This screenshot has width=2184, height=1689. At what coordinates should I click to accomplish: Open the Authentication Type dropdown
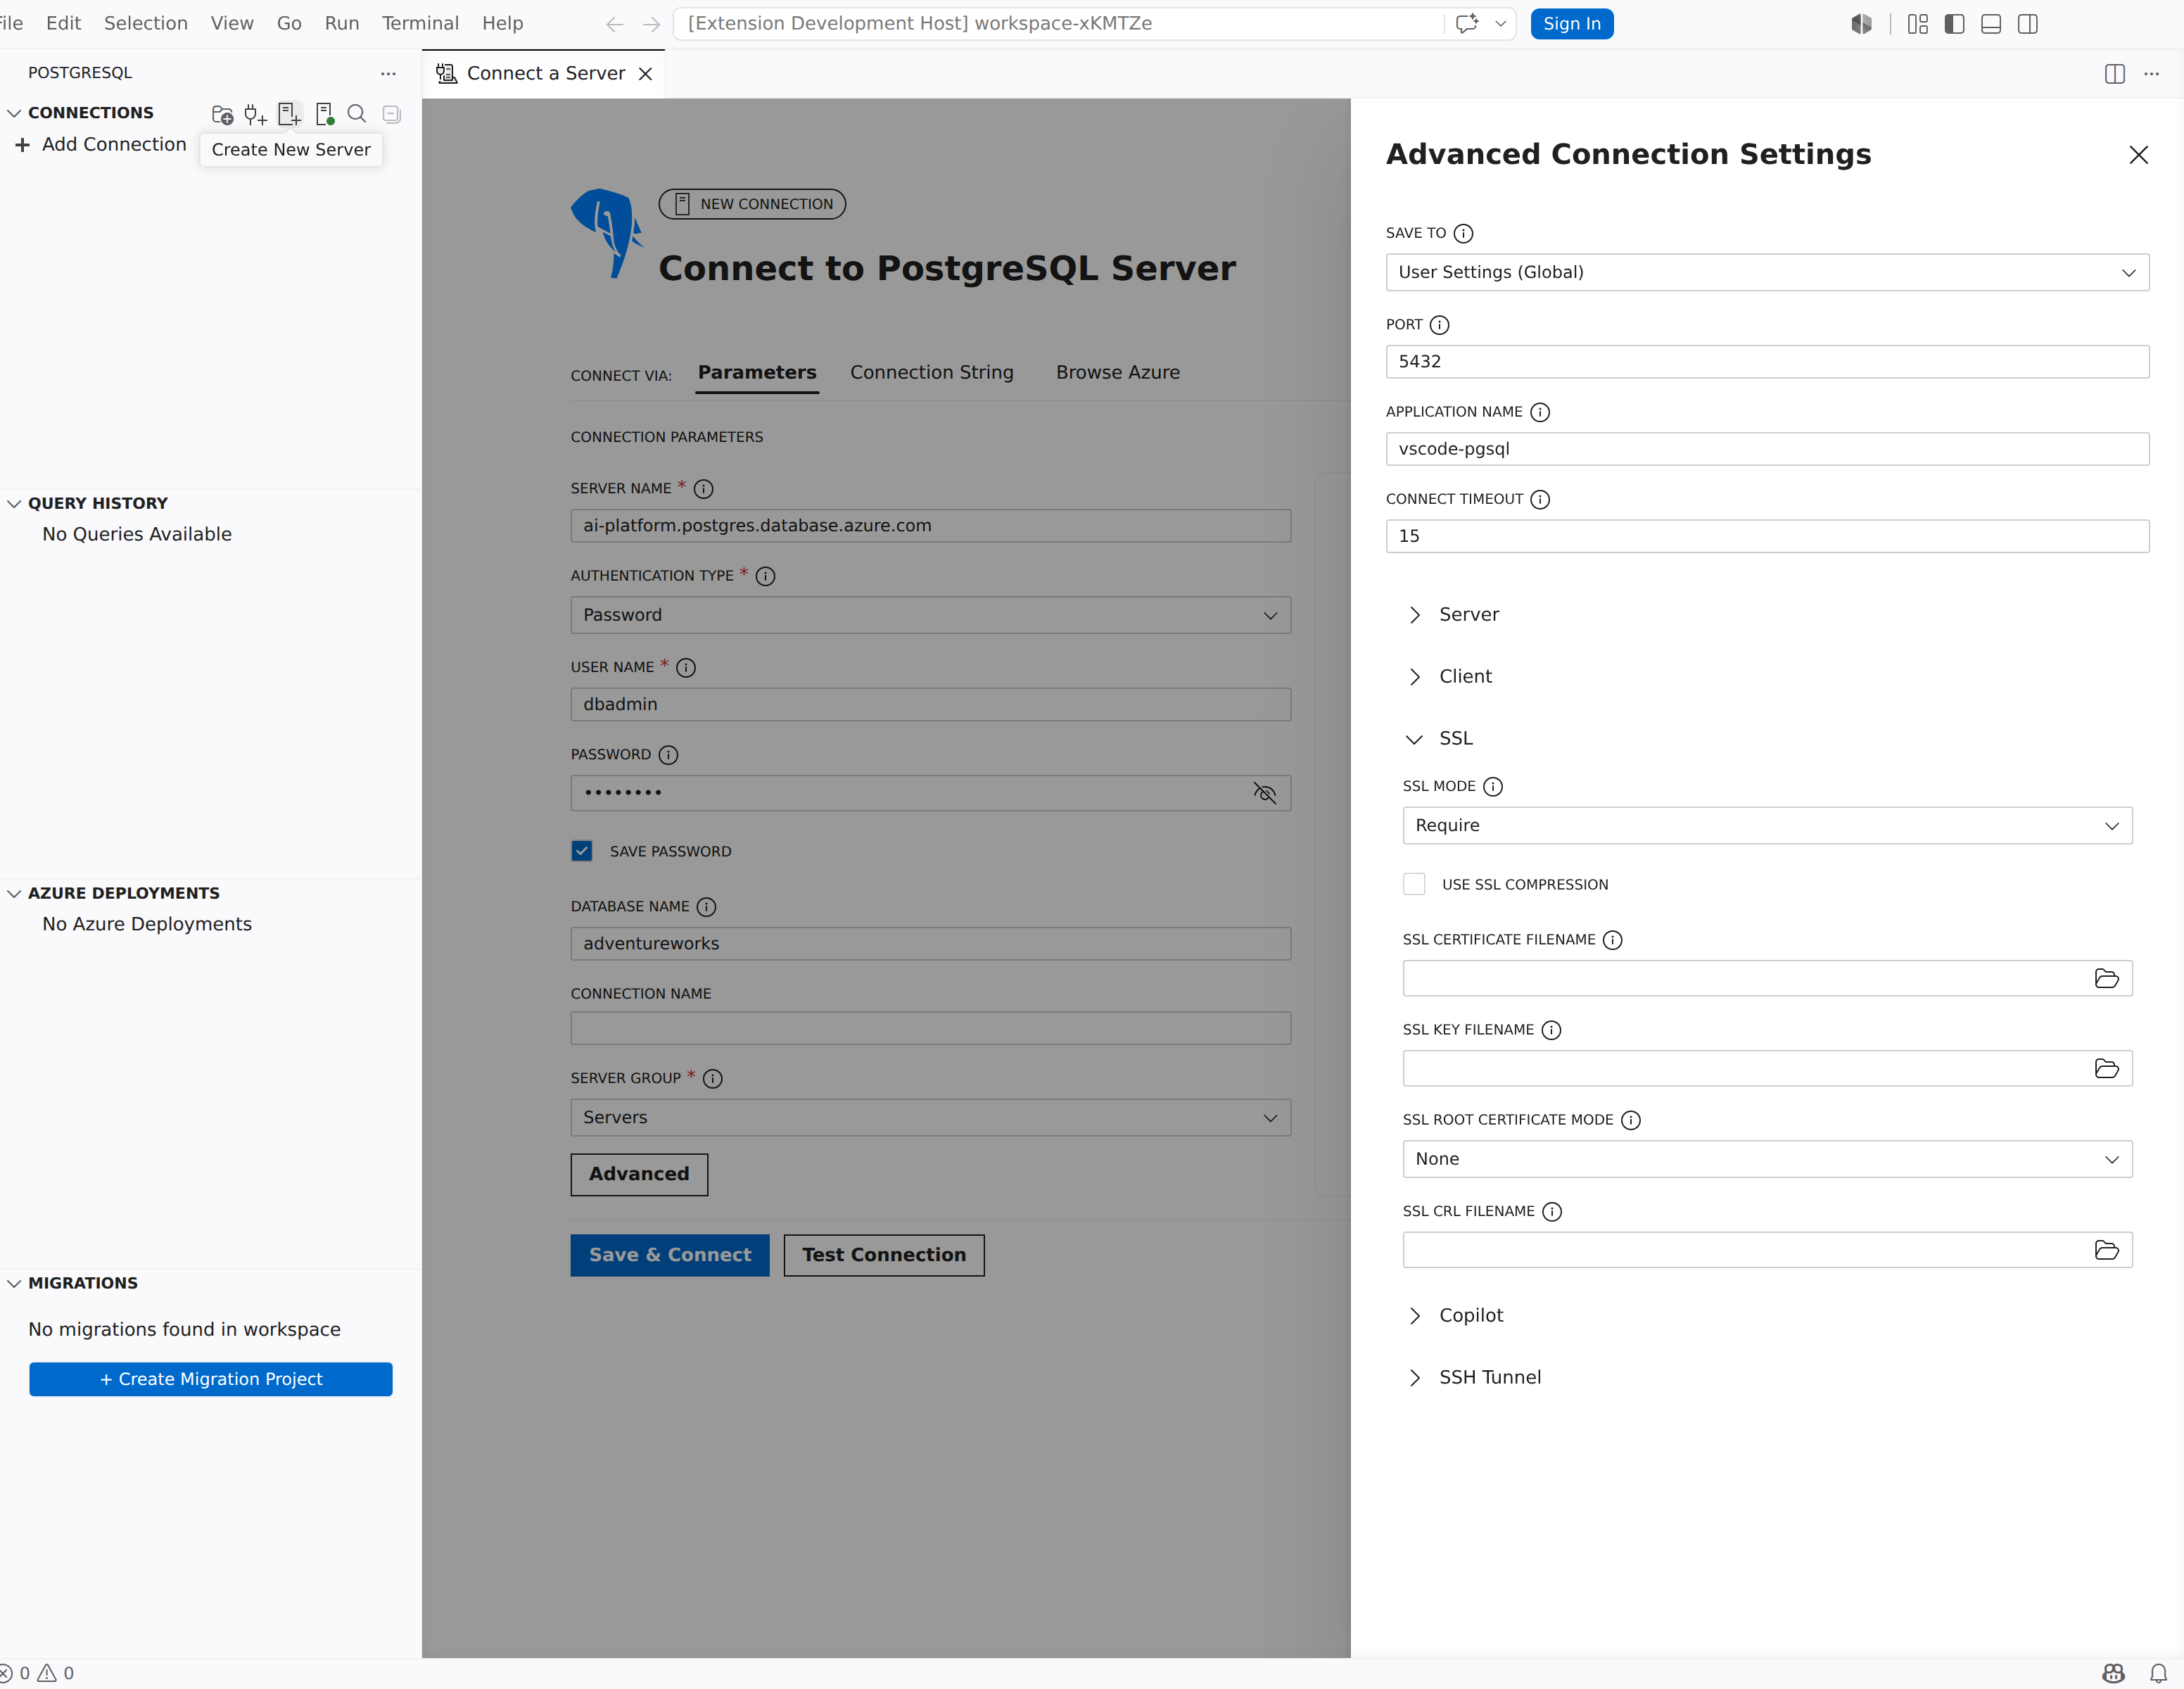pyautogui.click(x=931, y=615)
